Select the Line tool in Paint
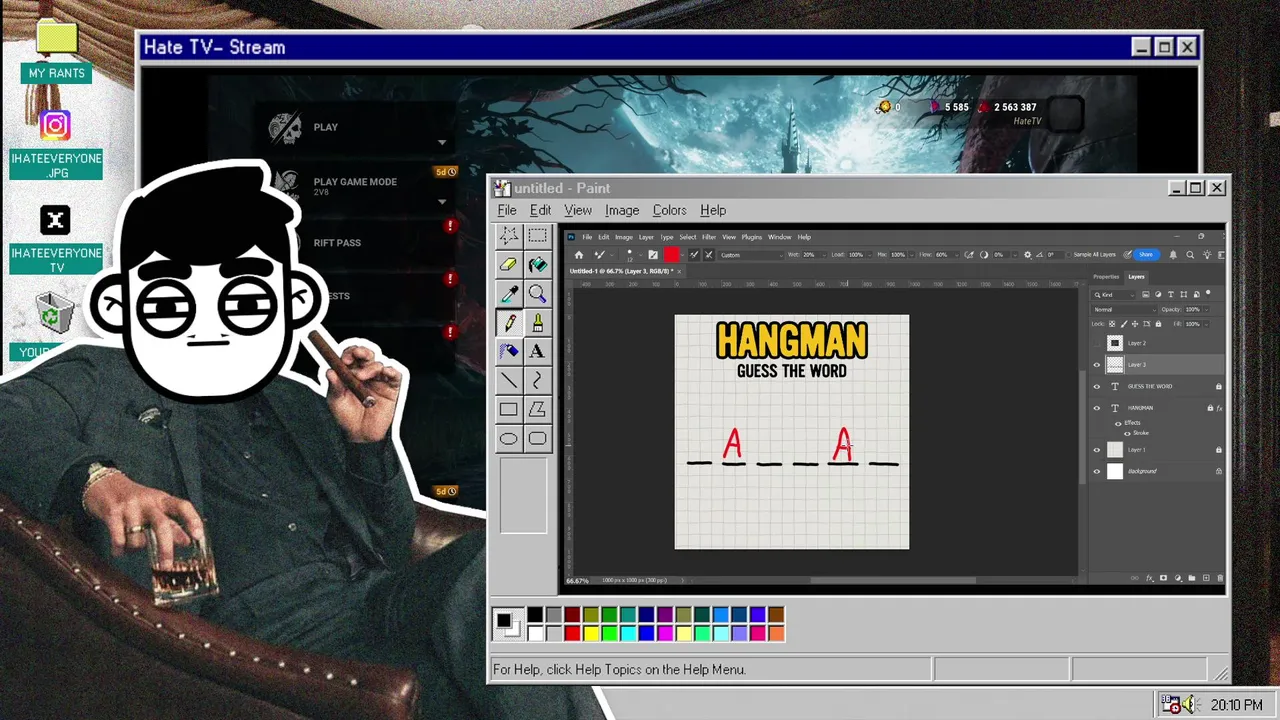The height and width of the screenshot is (720, 1280). pos(509,380)
